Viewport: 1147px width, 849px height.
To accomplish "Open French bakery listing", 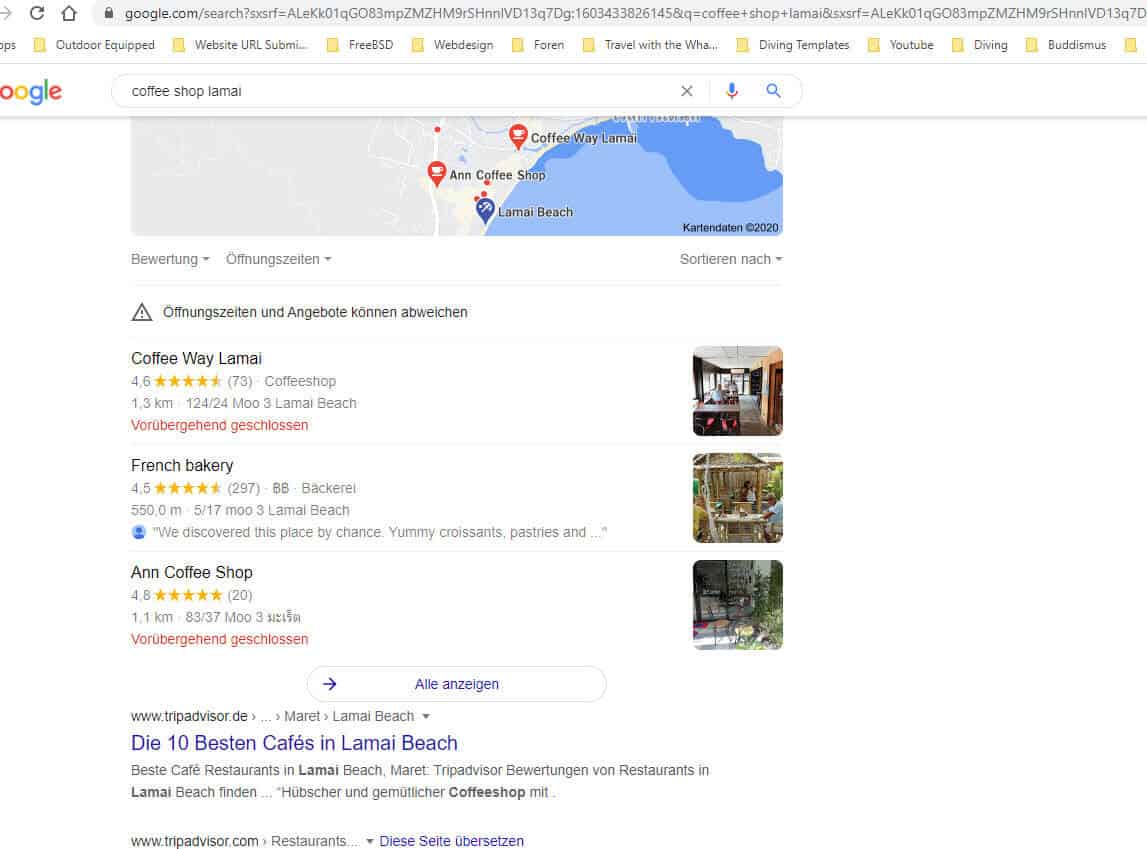I will tap(182, 465).
